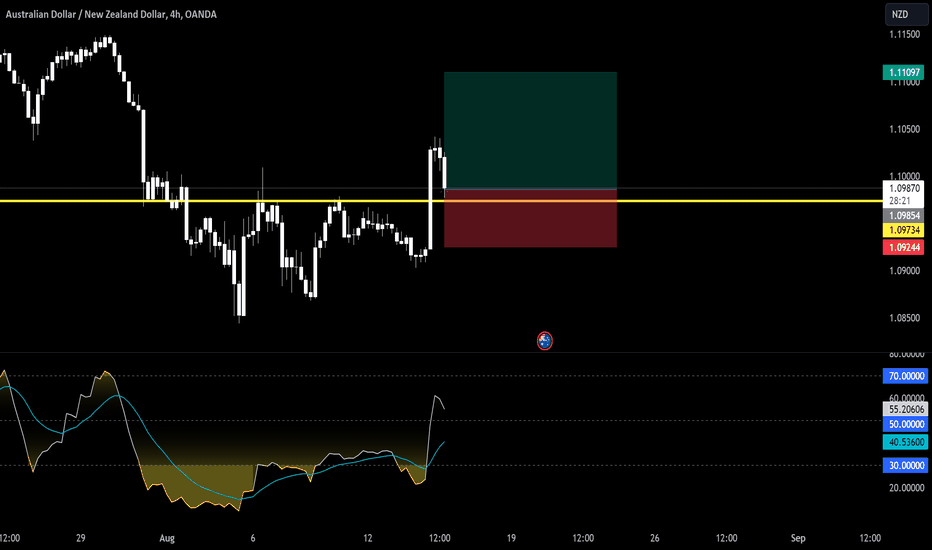Click the yellow line price label 1.09734
Image resolution: width=932 pixels, height=550 pixels.
903,230
